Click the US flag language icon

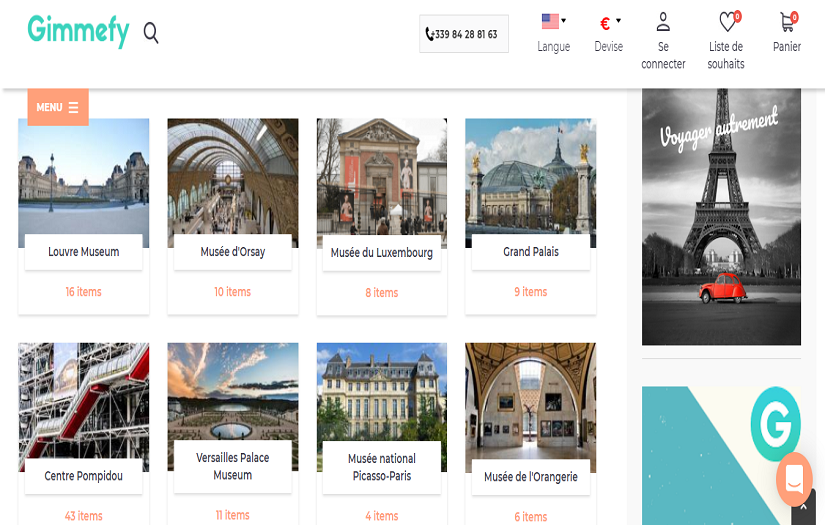point(550,21)
